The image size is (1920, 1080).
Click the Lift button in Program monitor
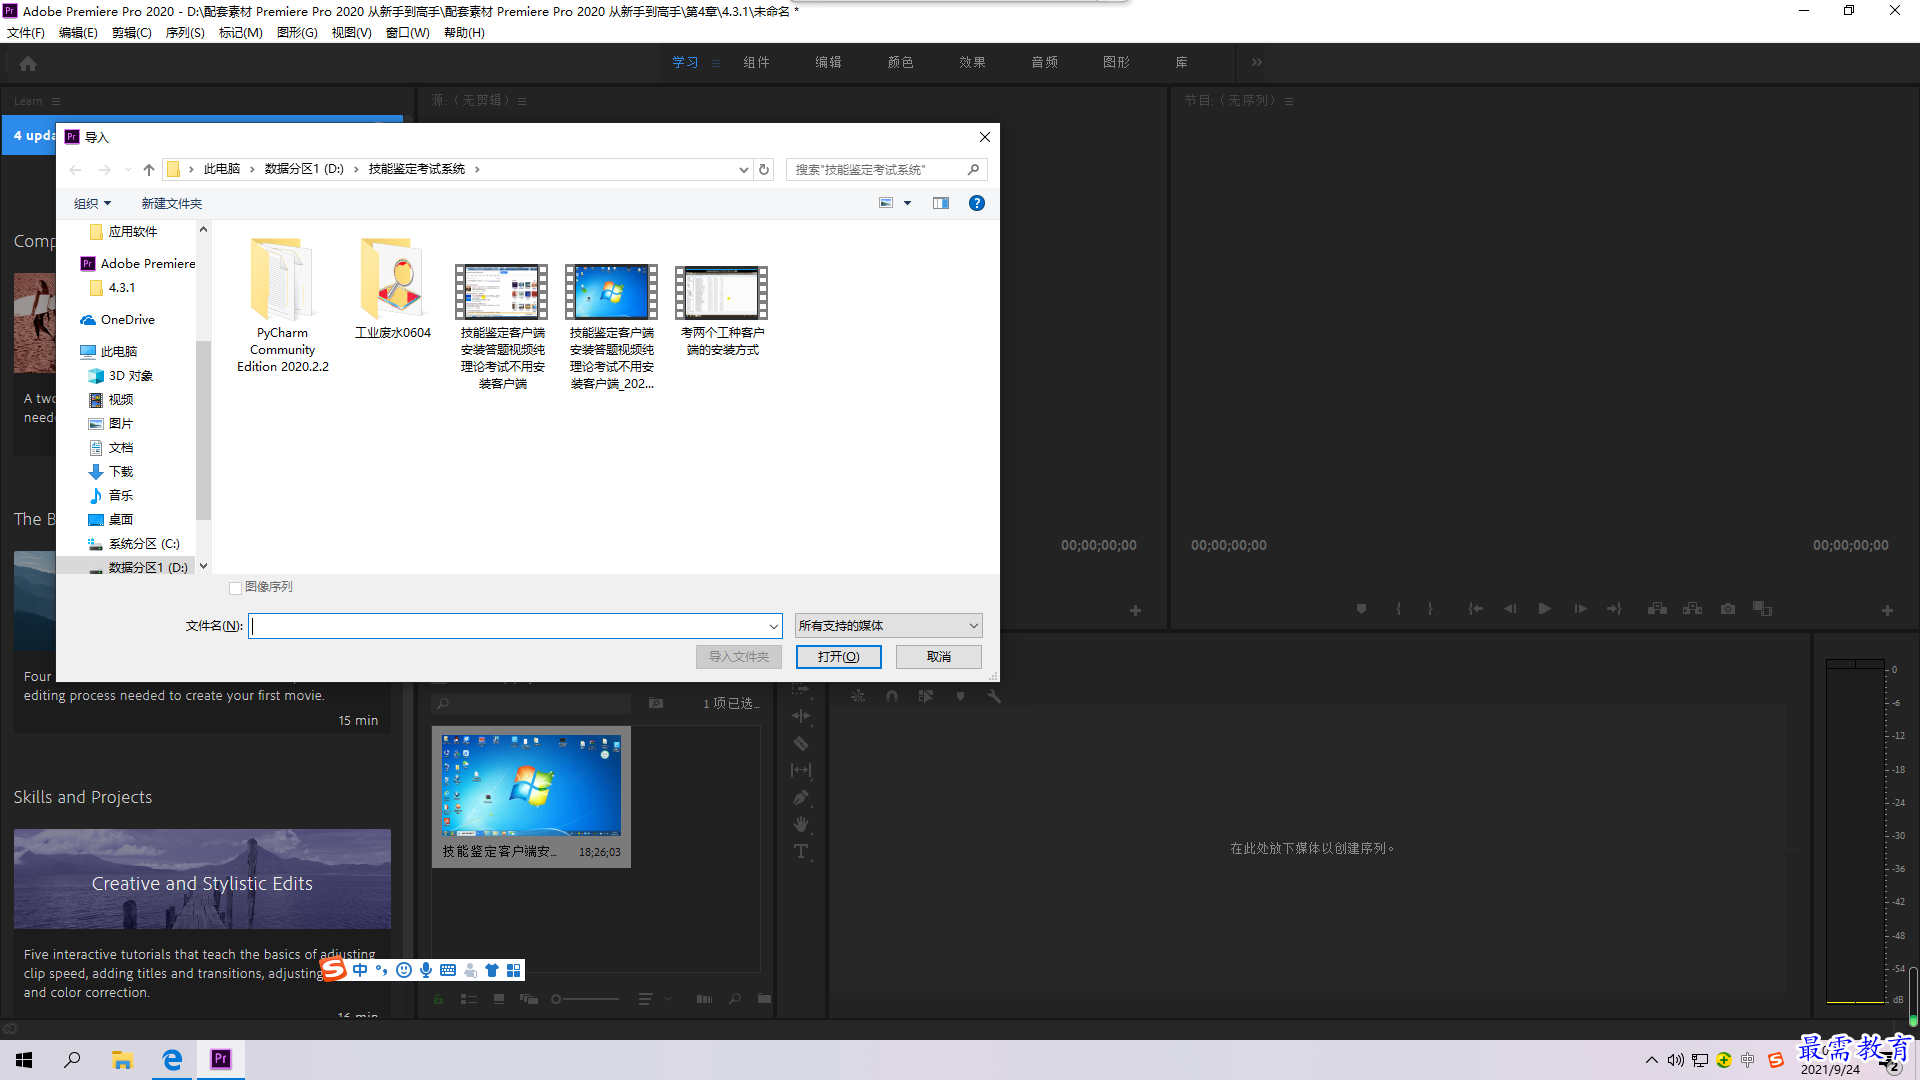tap(1657, 608)
